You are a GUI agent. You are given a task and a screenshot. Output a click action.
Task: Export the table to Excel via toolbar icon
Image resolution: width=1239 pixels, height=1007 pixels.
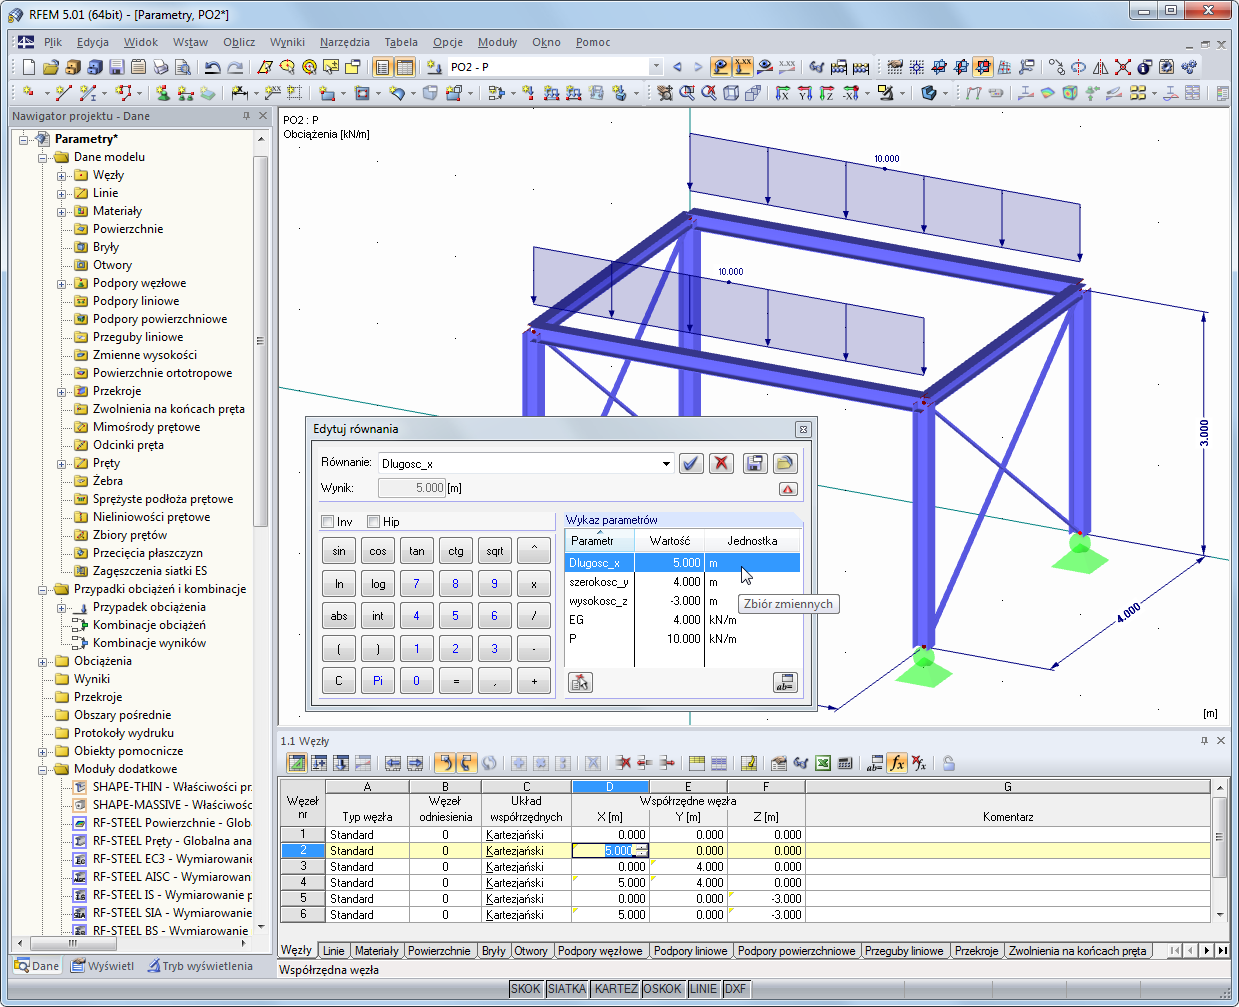824,763
